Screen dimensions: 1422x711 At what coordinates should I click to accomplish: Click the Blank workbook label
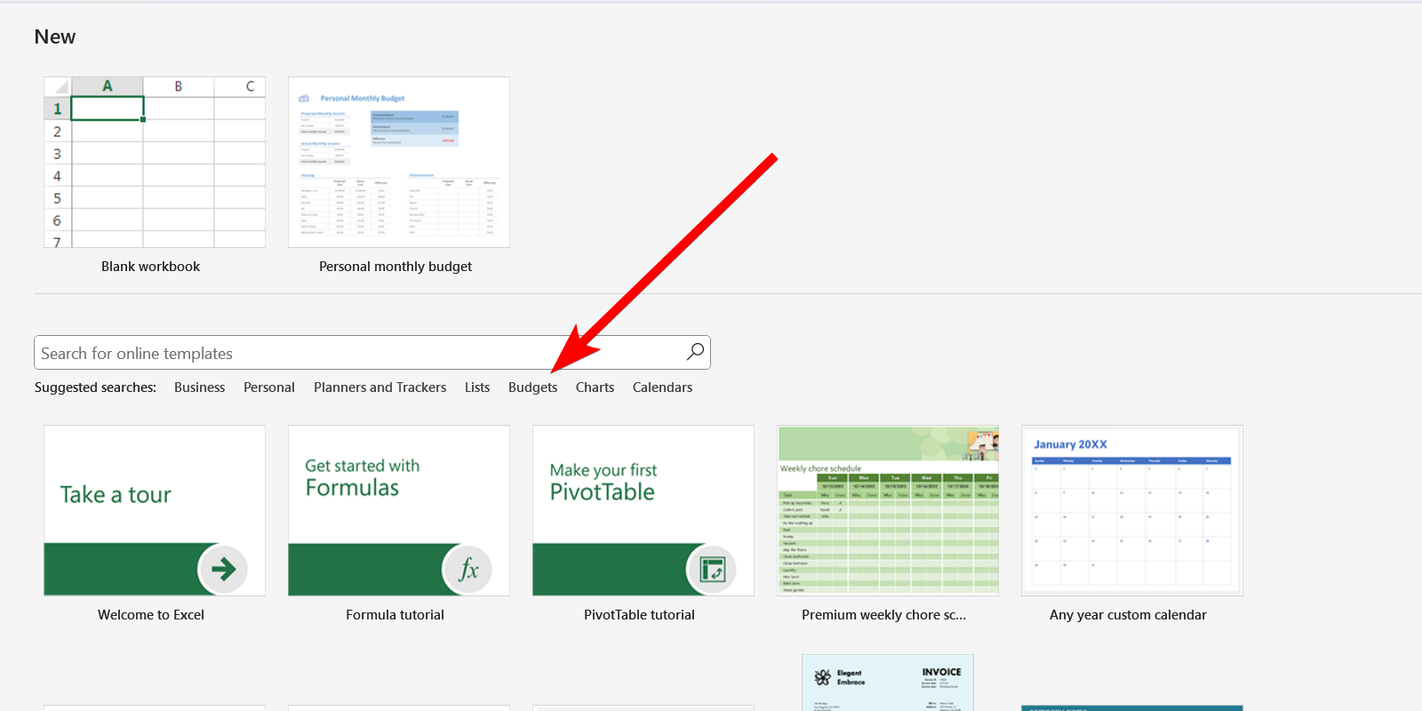coord(151,267)
